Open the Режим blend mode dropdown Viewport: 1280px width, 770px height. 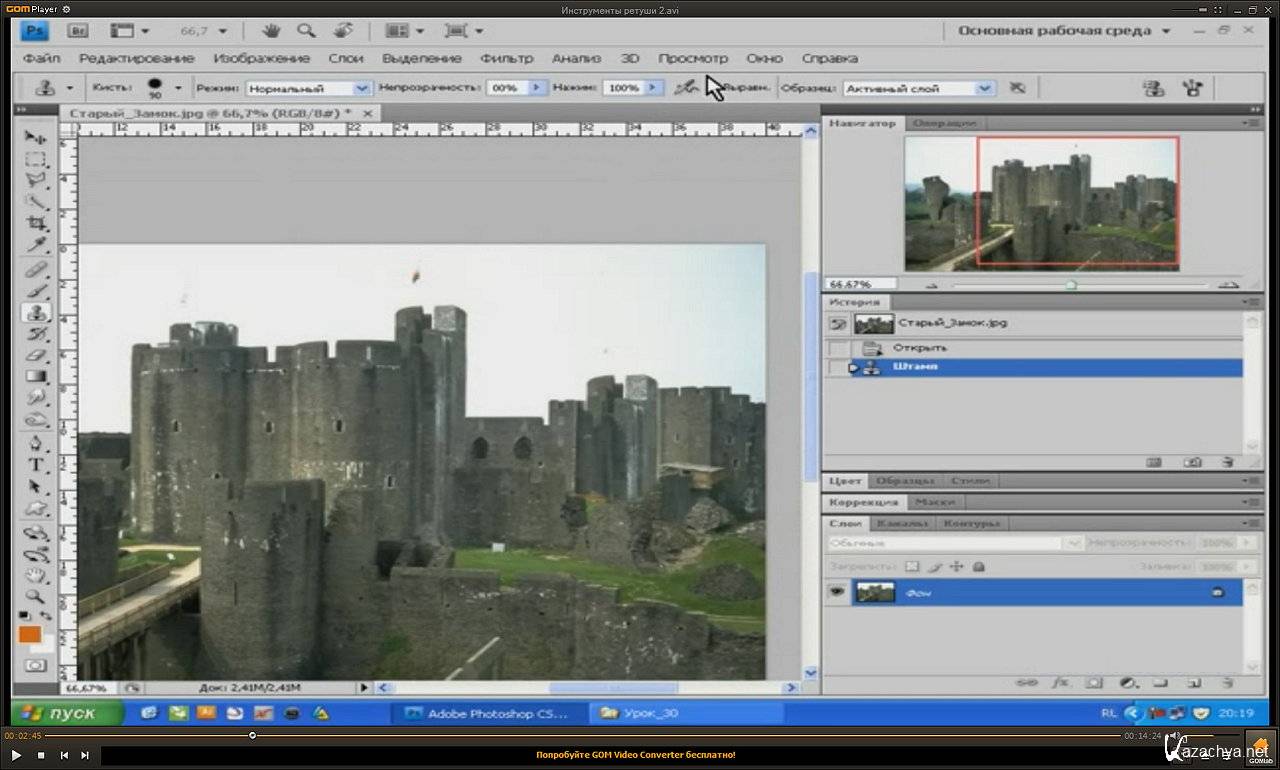click(x=309, y=88)
